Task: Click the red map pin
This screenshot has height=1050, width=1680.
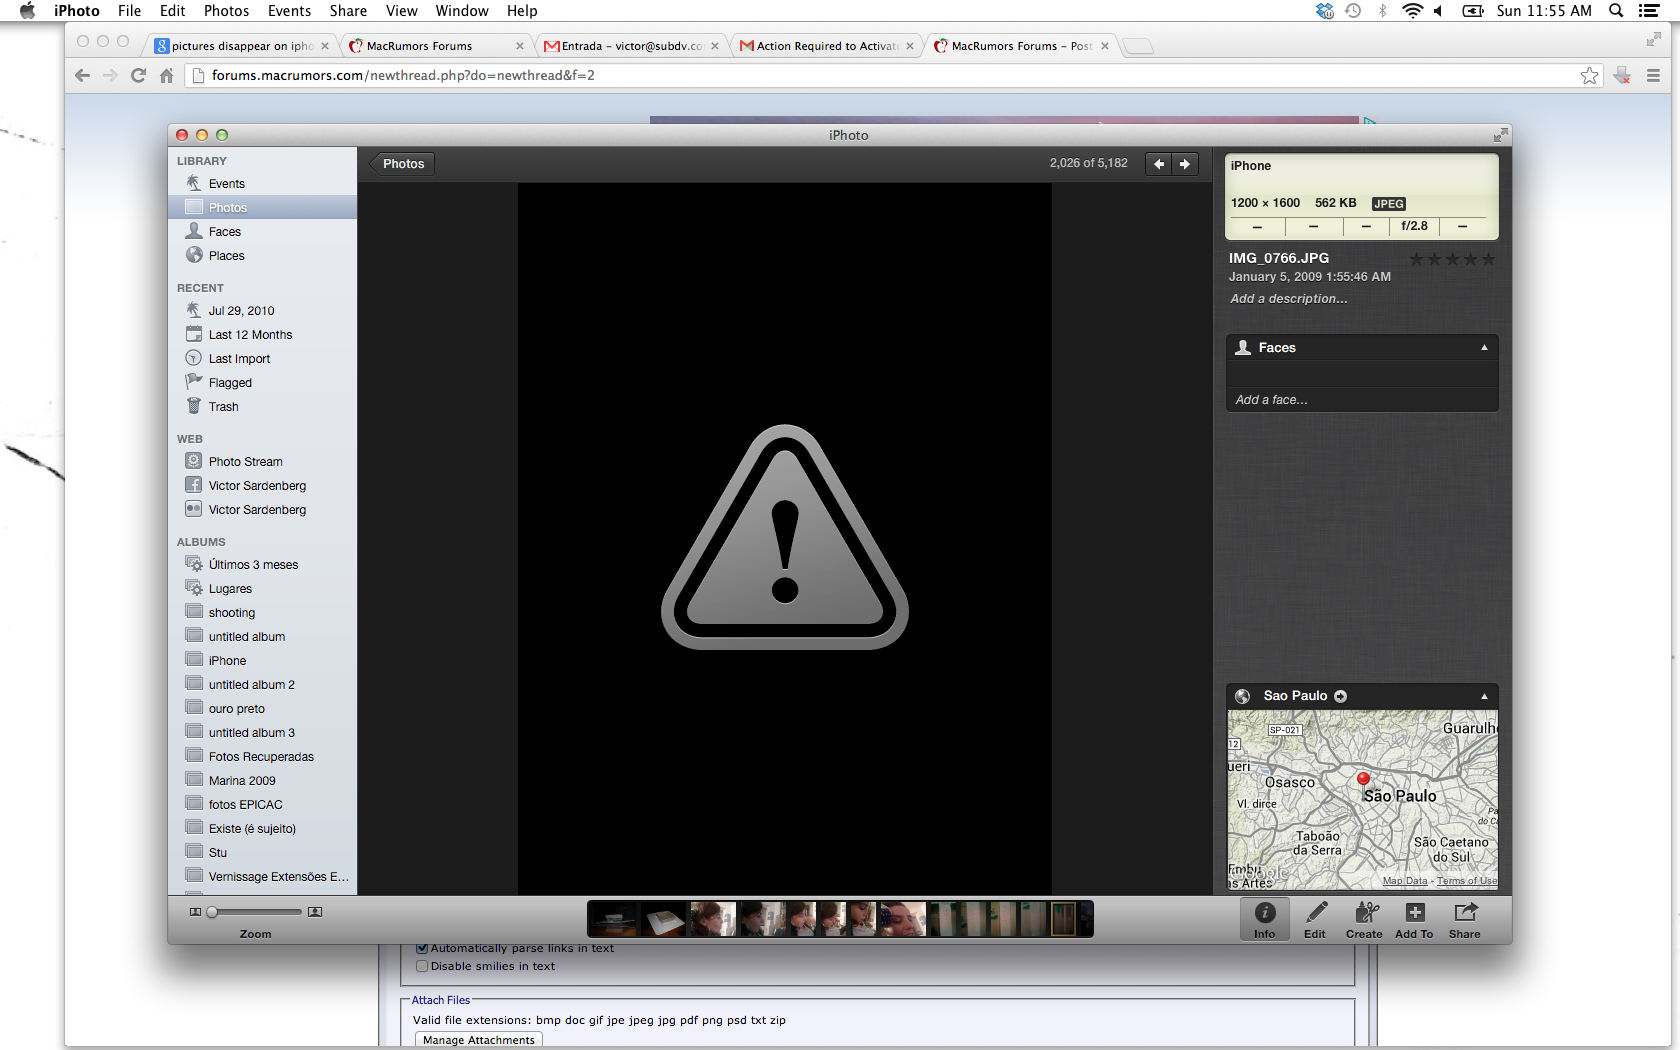Action: [1363, 778]
